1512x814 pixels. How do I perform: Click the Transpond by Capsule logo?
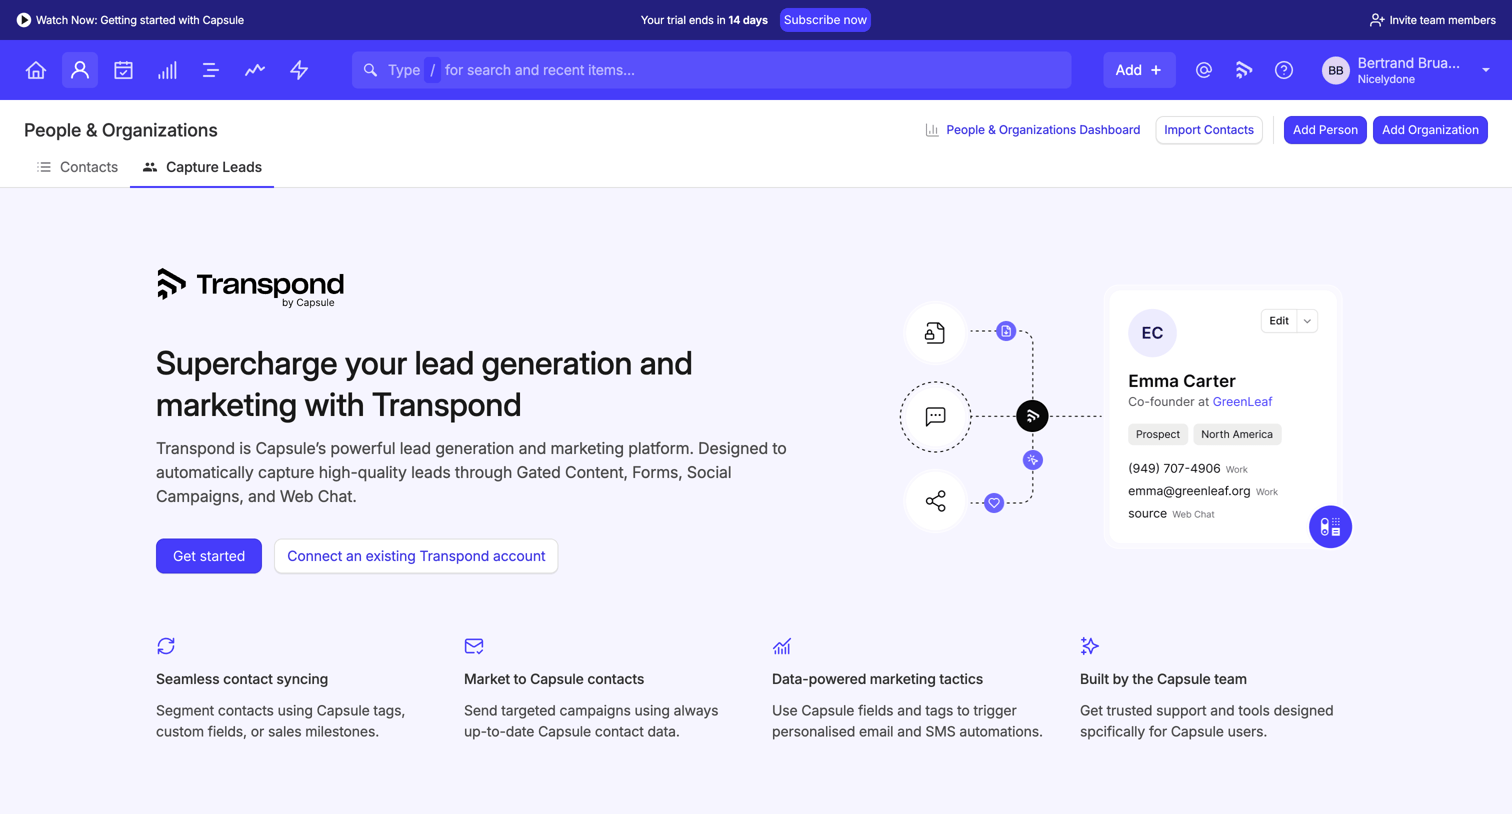(x=250, y=288)
